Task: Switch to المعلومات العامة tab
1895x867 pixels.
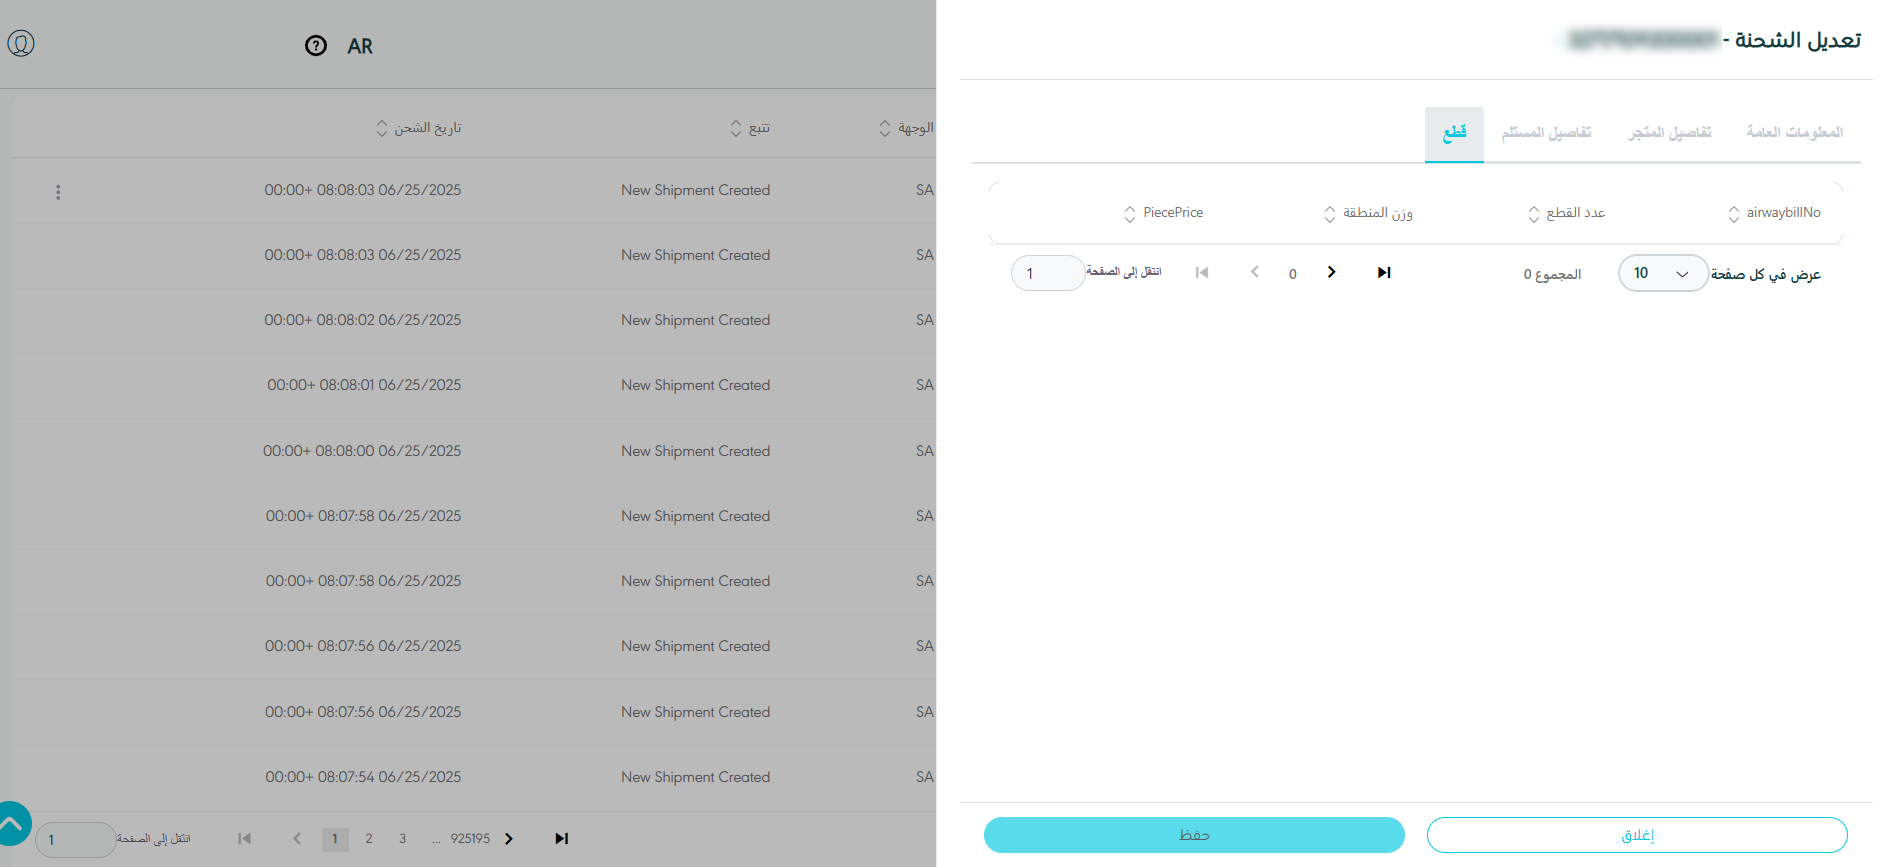Action: pyautogui.click(x=1794, y=133)
